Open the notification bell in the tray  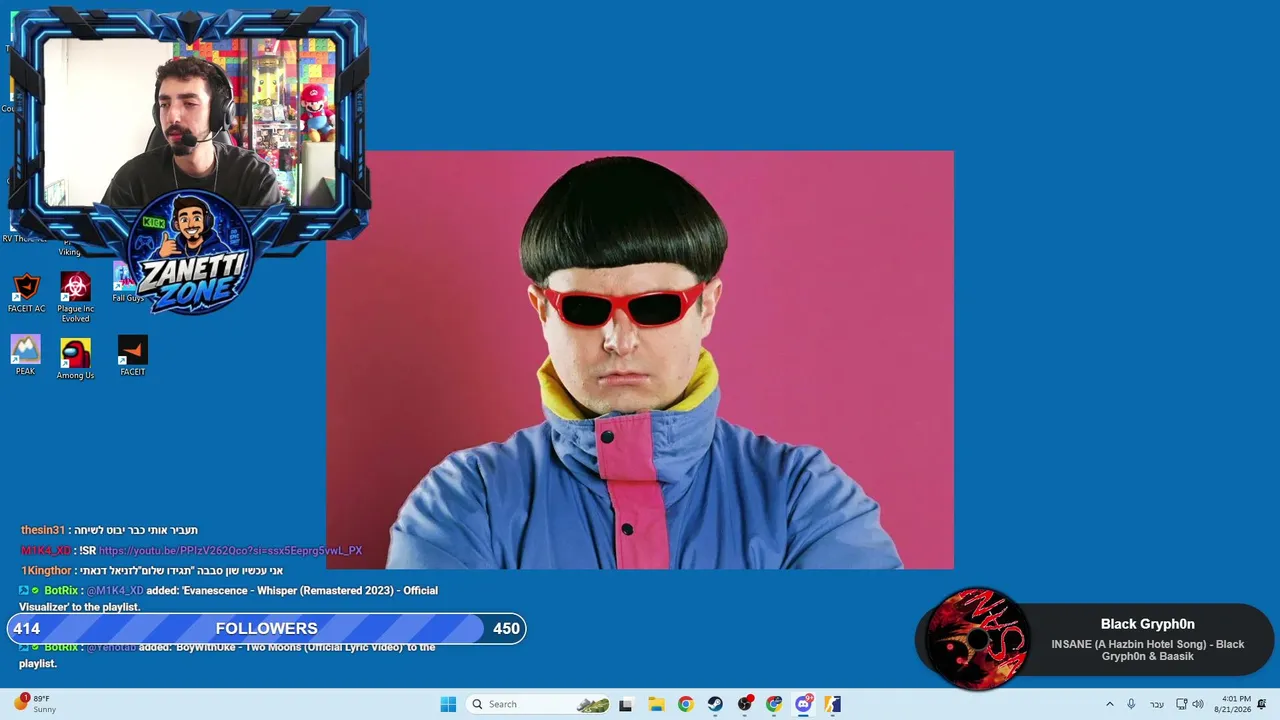[x=1262, y=704]
